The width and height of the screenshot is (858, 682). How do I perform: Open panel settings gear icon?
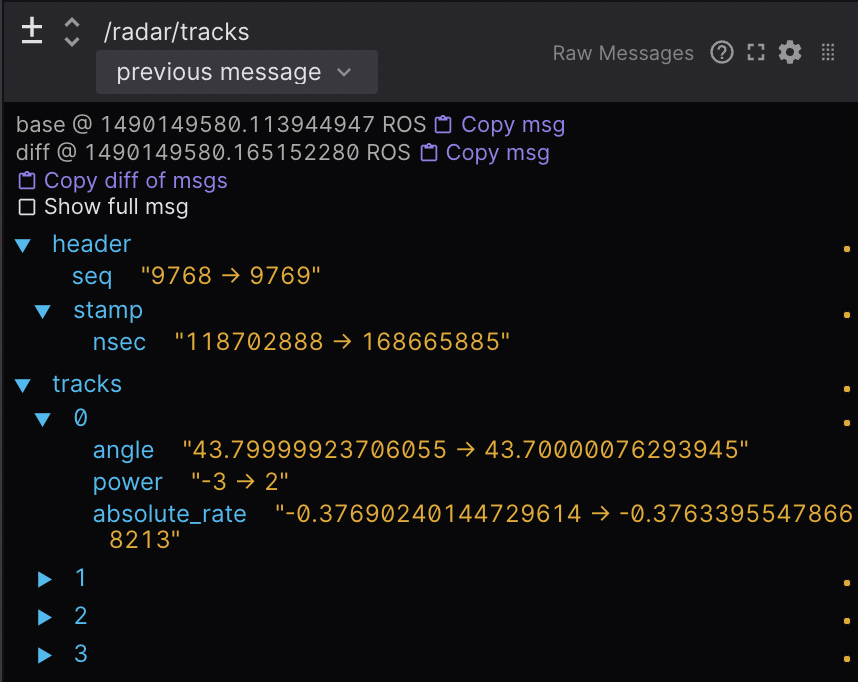790,53
